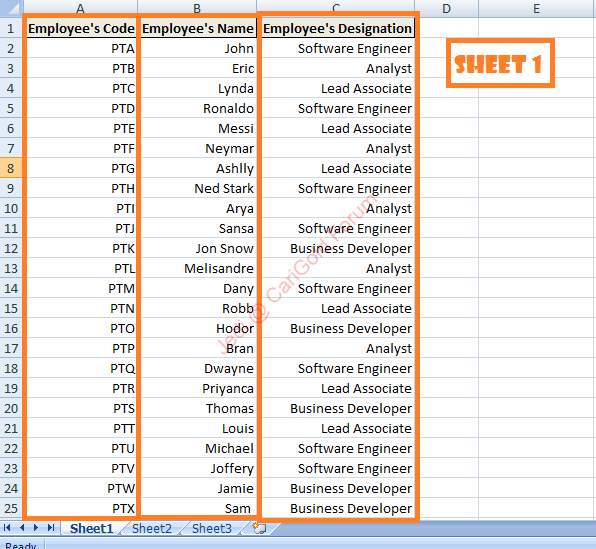Image resolution: width=596 pixels, height=549 pixels.
Task: Select column E header
Action: [x=537, y=8]
